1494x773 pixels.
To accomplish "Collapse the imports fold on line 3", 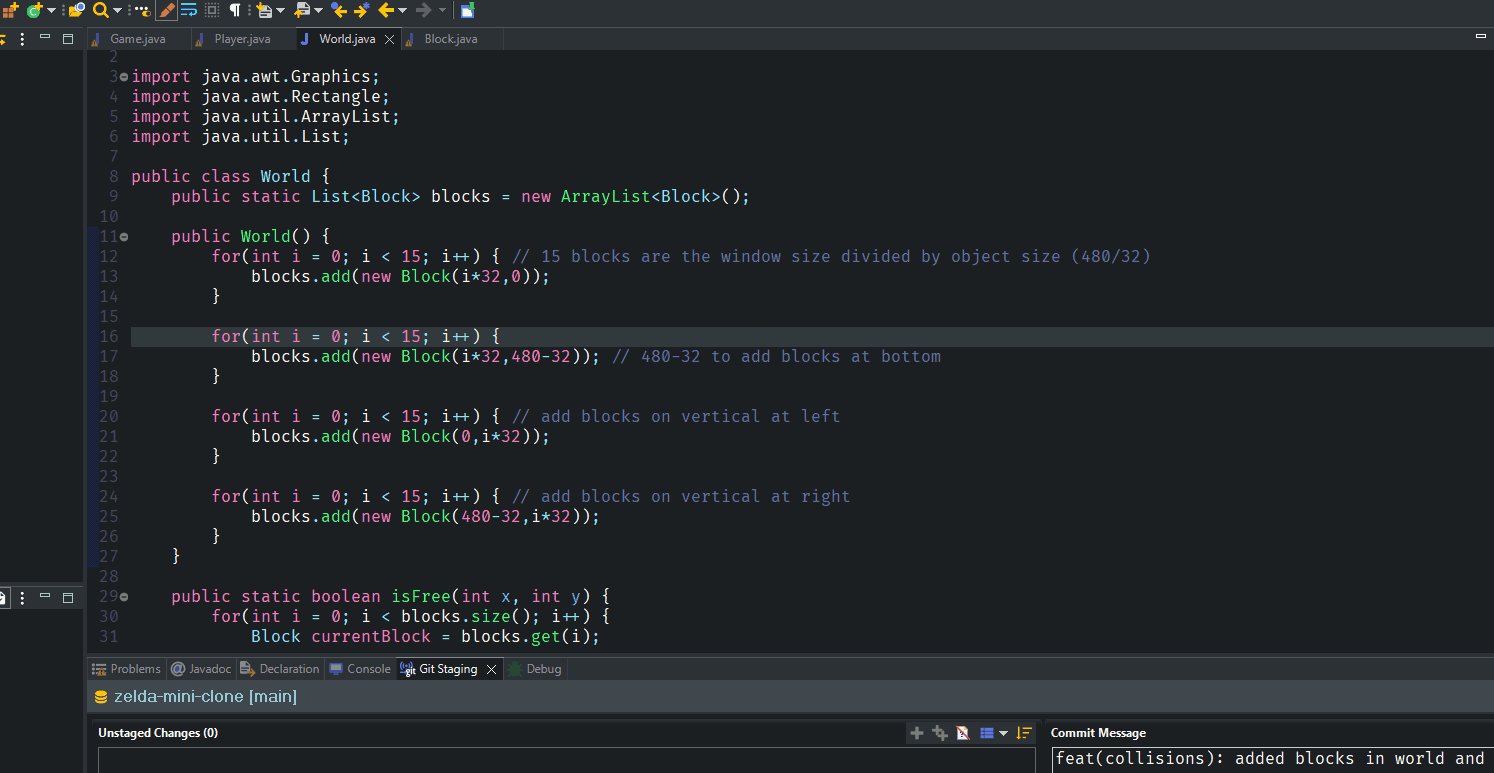I will pos(124,76).
